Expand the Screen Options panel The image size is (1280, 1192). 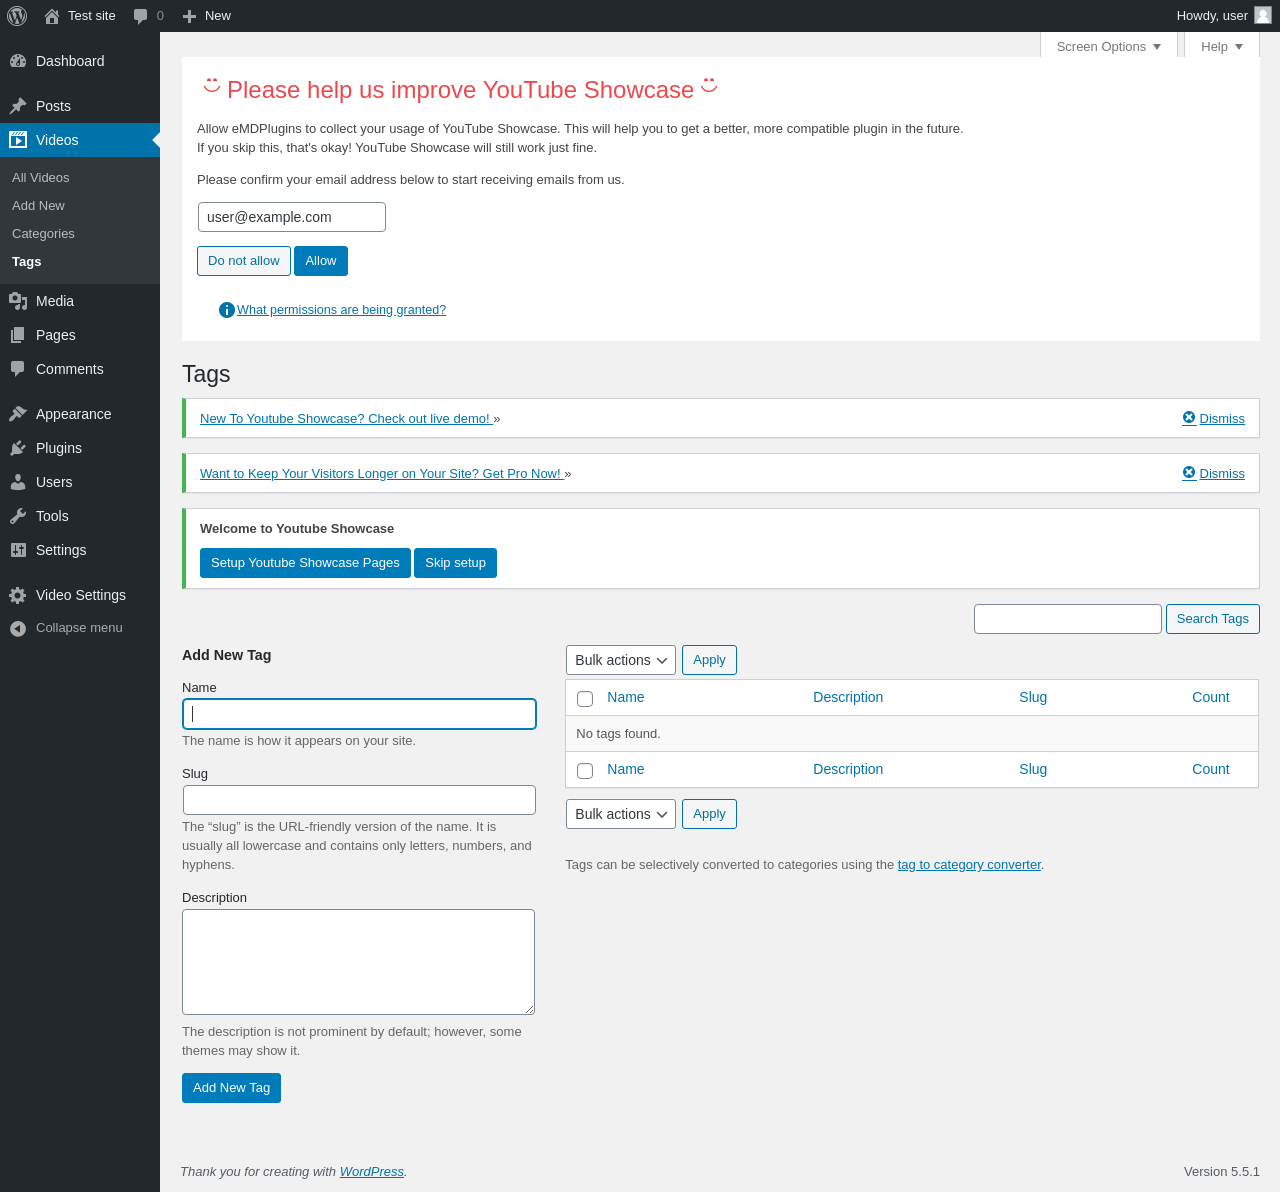[1109, 46]
